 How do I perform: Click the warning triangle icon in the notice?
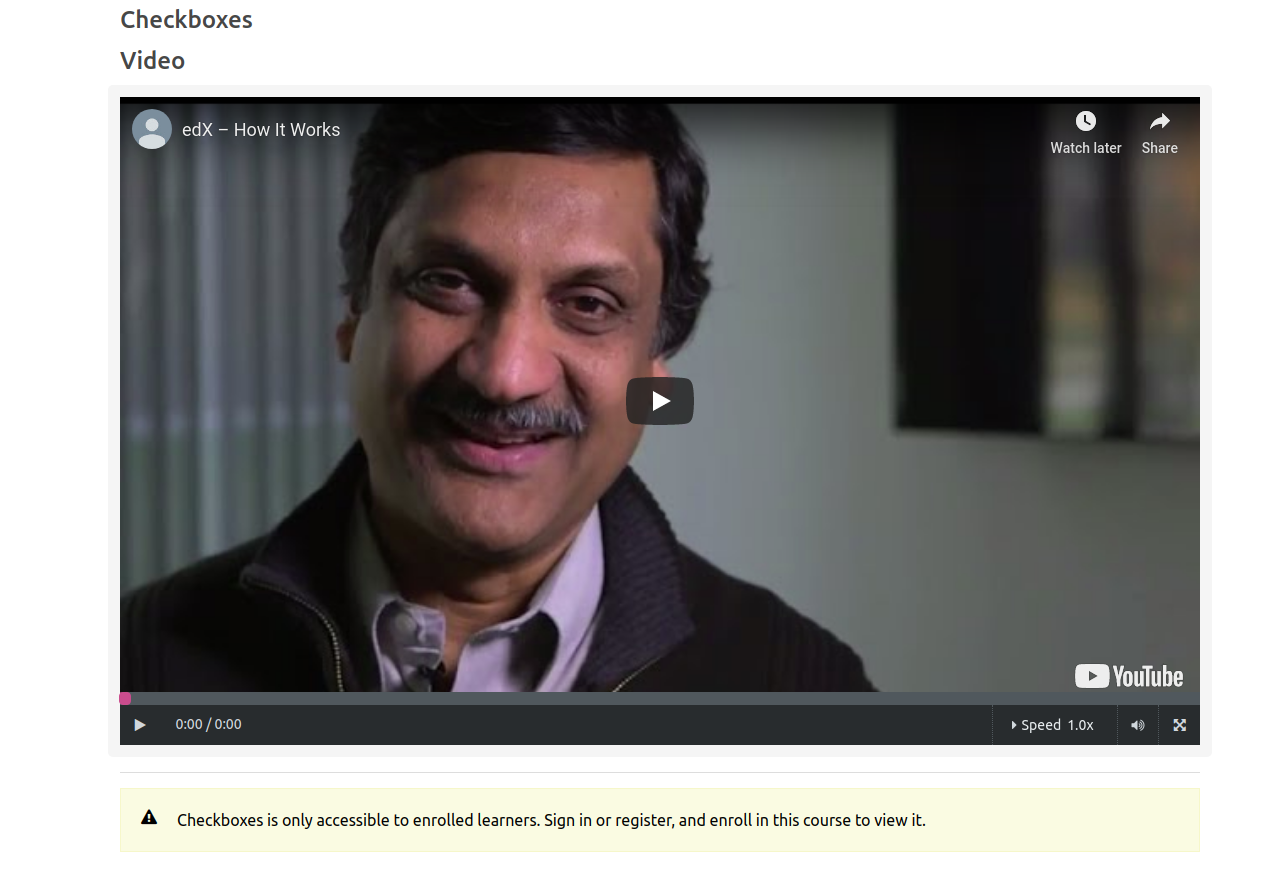click(149, 817)
